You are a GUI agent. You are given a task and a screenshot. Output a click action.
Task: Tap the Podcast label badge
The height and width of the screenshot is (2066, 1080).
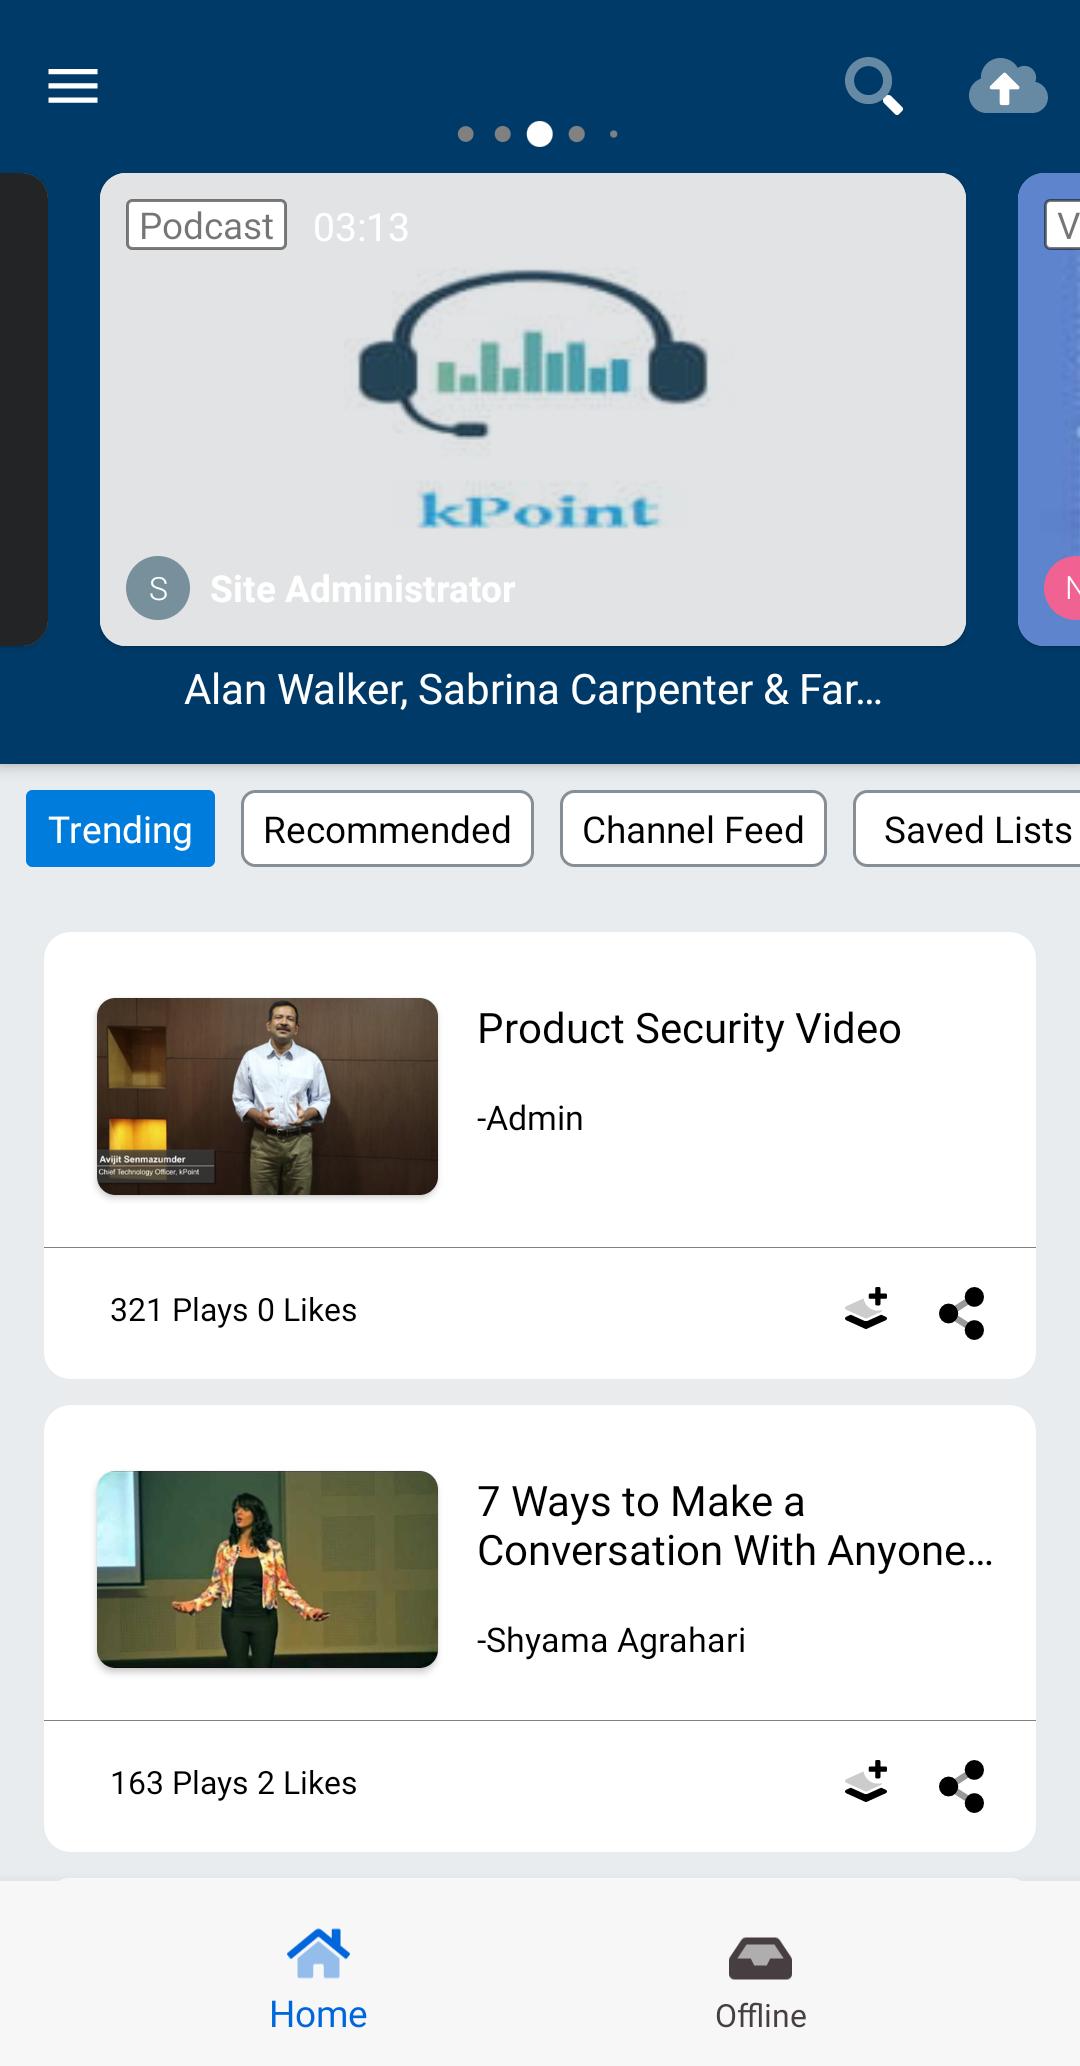(x=206, y=225)
